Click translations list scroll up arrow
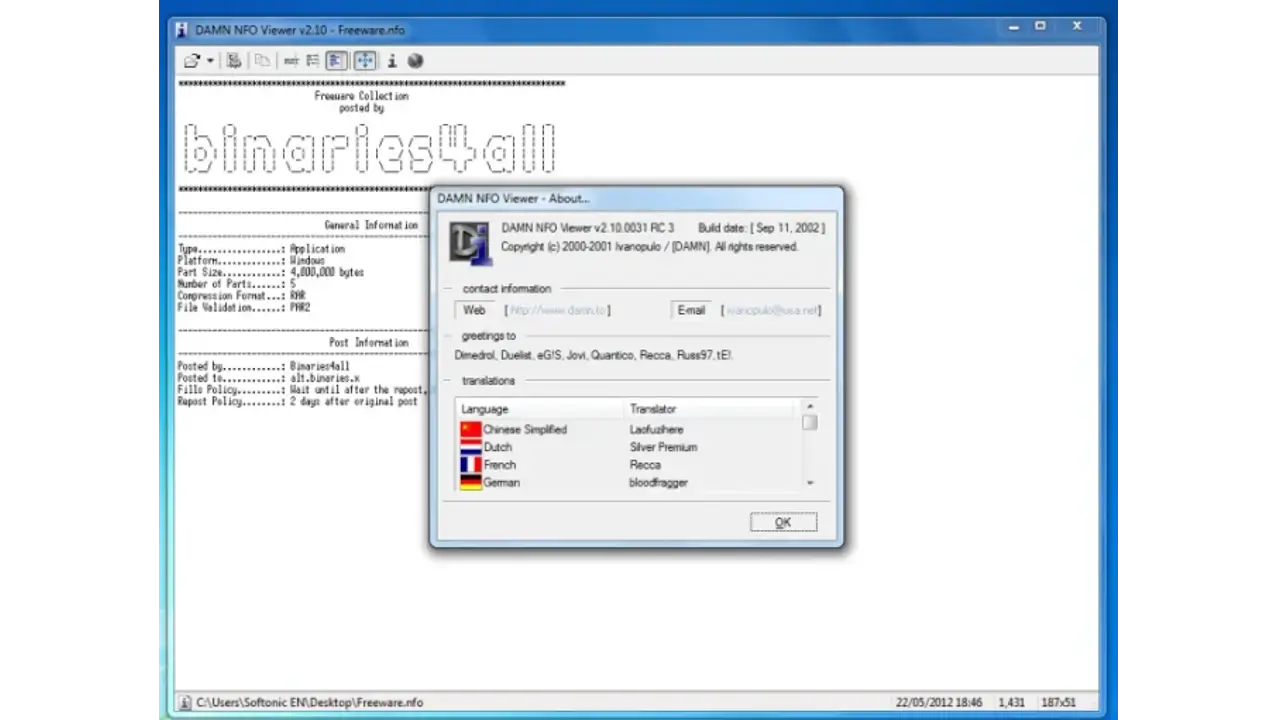1280x720 pixels. point(809,406)
